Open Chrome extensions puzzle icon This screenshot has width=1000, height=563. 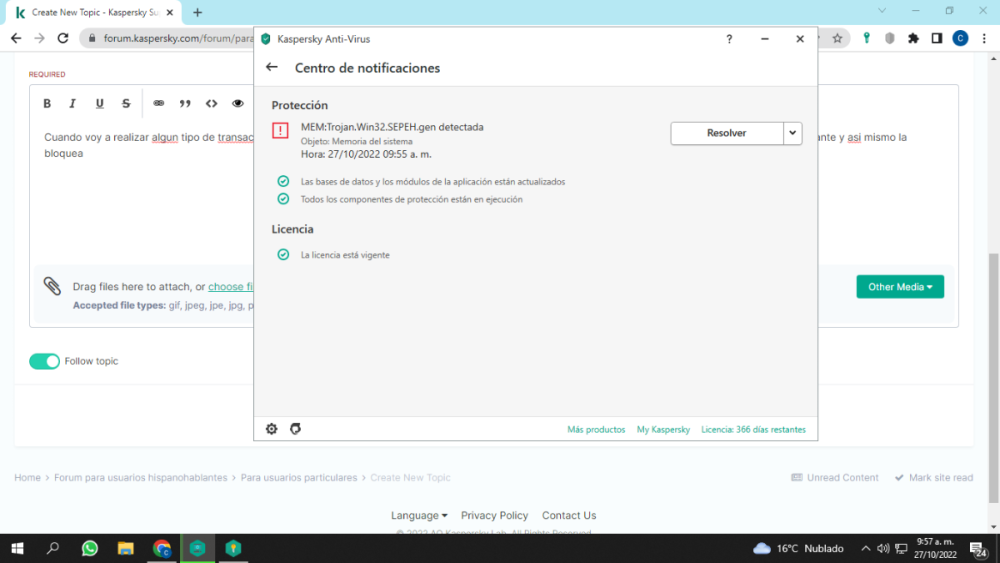pyautogui.click(x=913, y=38)
